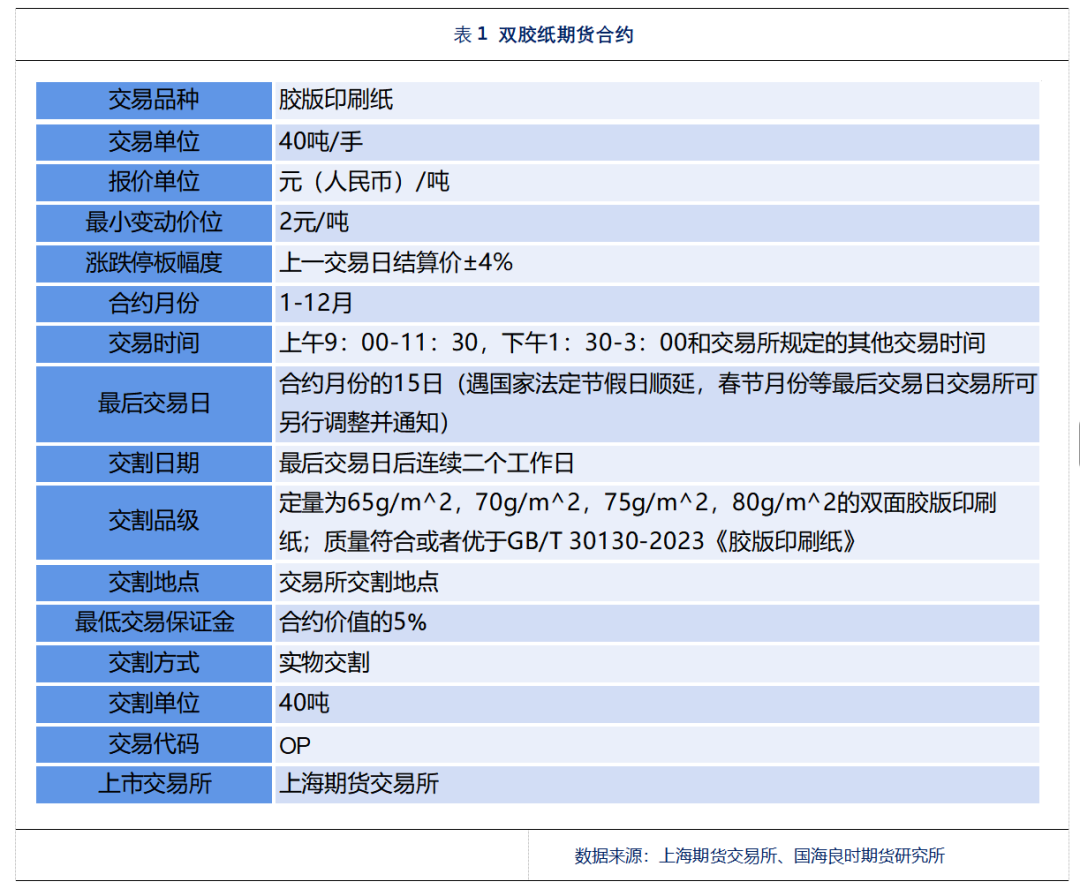The width and height of the screenshot is (1080, 889).
Task: Select the '最低交易保证金' label cell
Action: [154, 623]
